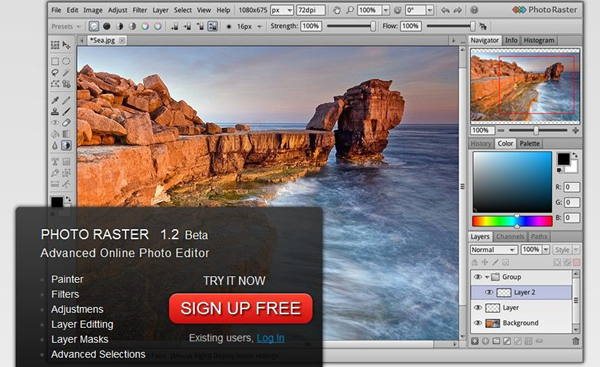The width and height of the screenshot is (600, 367).
Task: Open the Presets dropdown
Action: click(66, 26)
